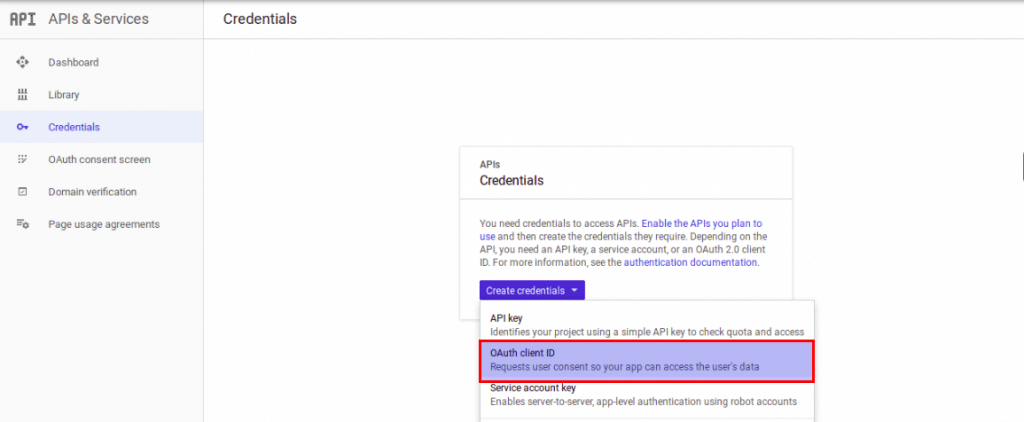Click the OAuth consent screen icon
Viewport: 1024px width, 422px height.
click(x=22, y=159)
